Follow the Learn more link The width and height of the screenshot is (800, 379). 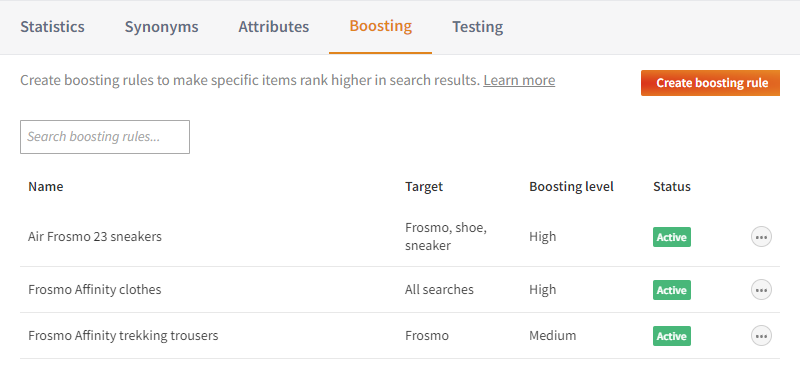tap(519, 81)
